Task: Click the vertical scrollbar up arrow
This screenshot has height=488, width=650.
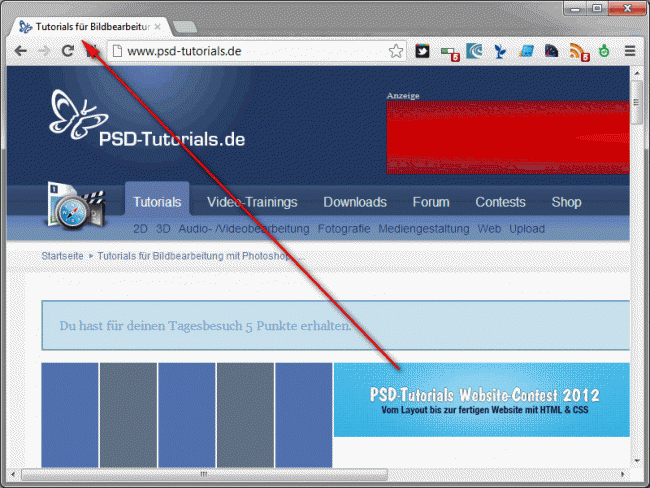Action: pos(636,73)
